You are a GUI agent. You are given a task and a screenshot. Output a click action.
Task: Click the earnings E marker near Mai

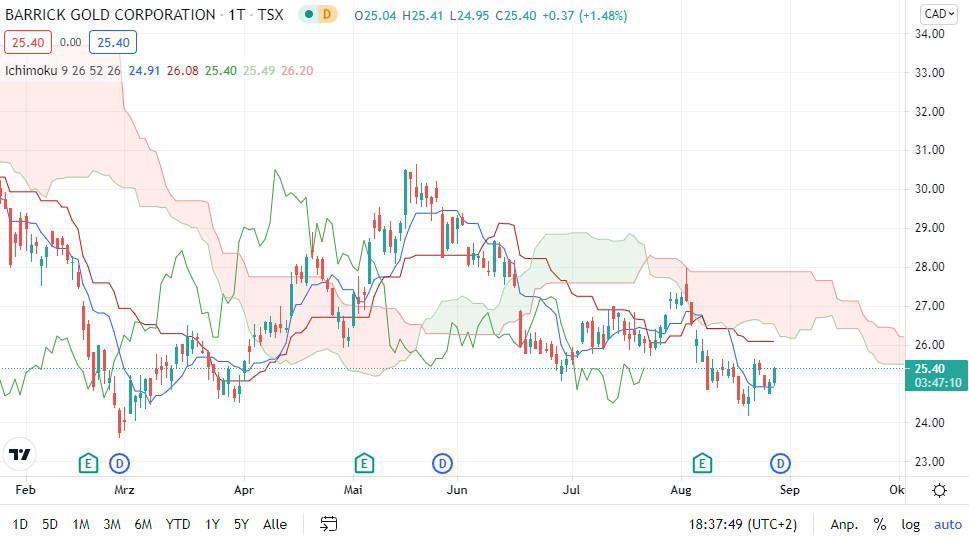pyautogui.click(x=364, y=463)
